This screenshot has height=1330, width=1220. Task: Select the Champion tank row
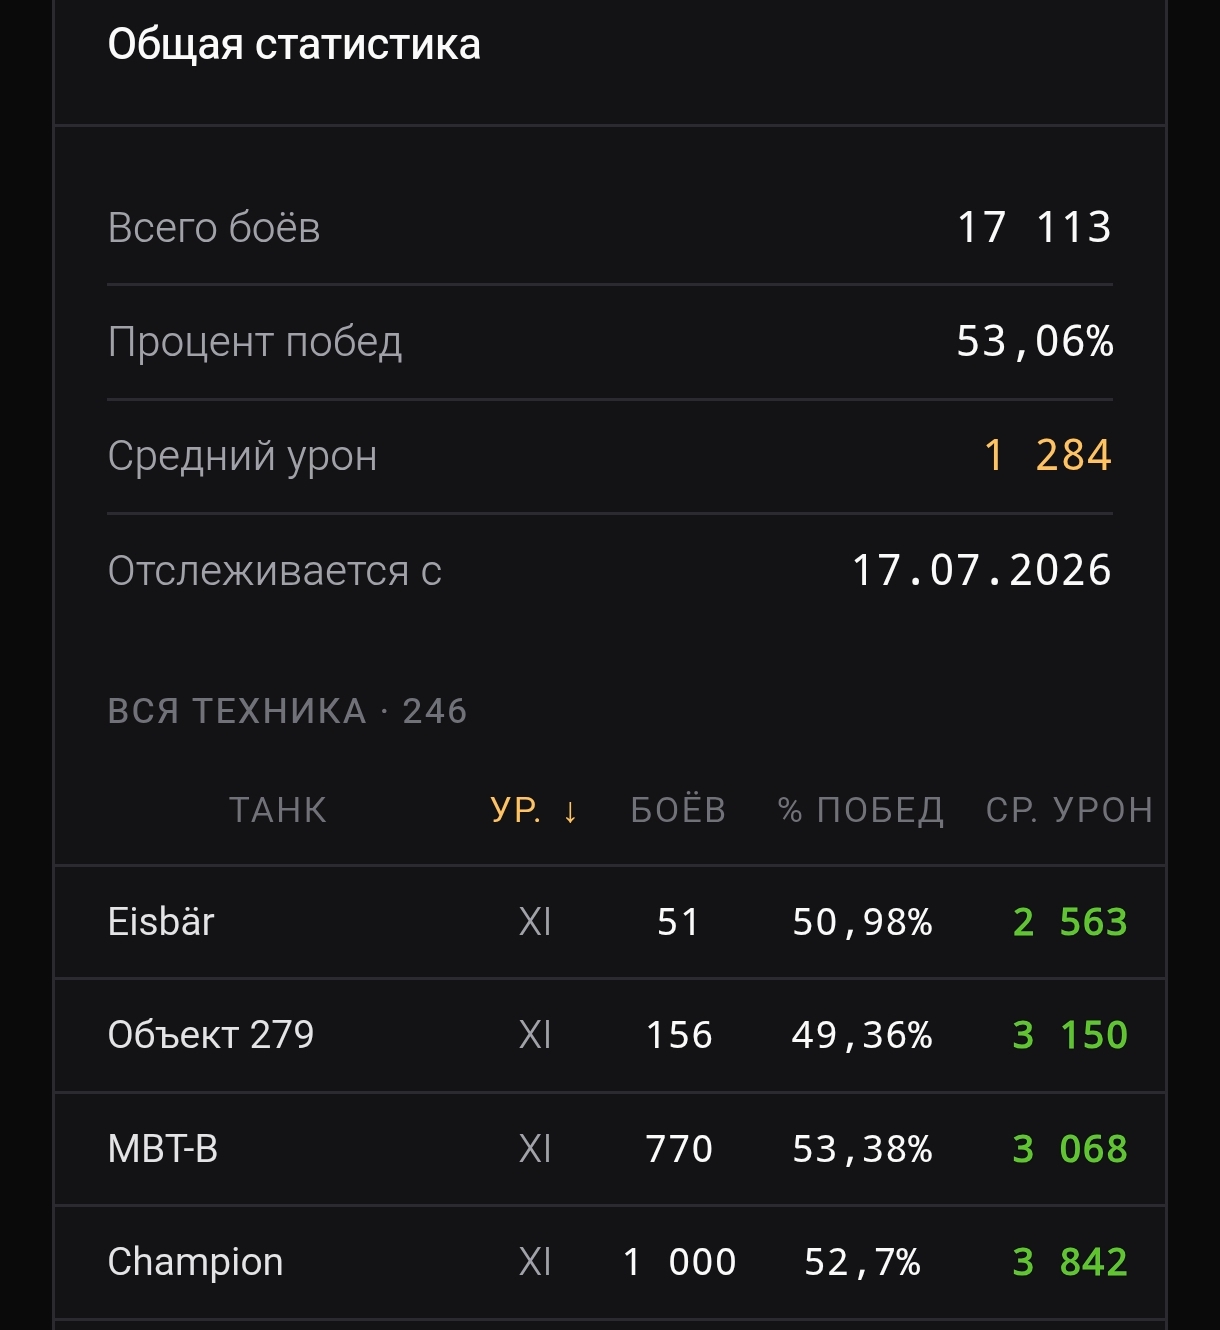[610, 1262]
